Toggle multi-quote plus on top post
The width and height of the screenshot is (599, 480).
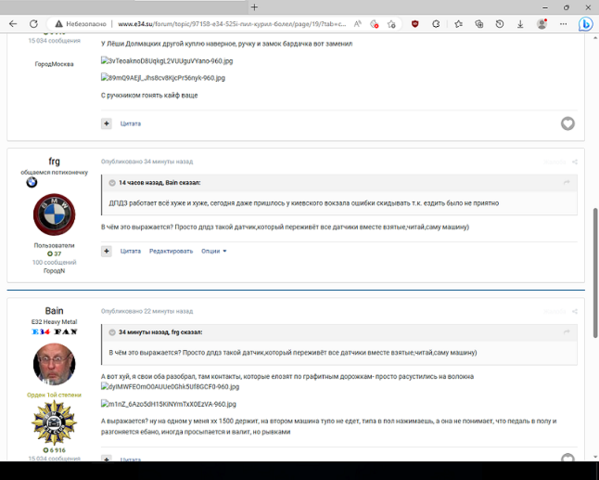[x=106, y=123]
